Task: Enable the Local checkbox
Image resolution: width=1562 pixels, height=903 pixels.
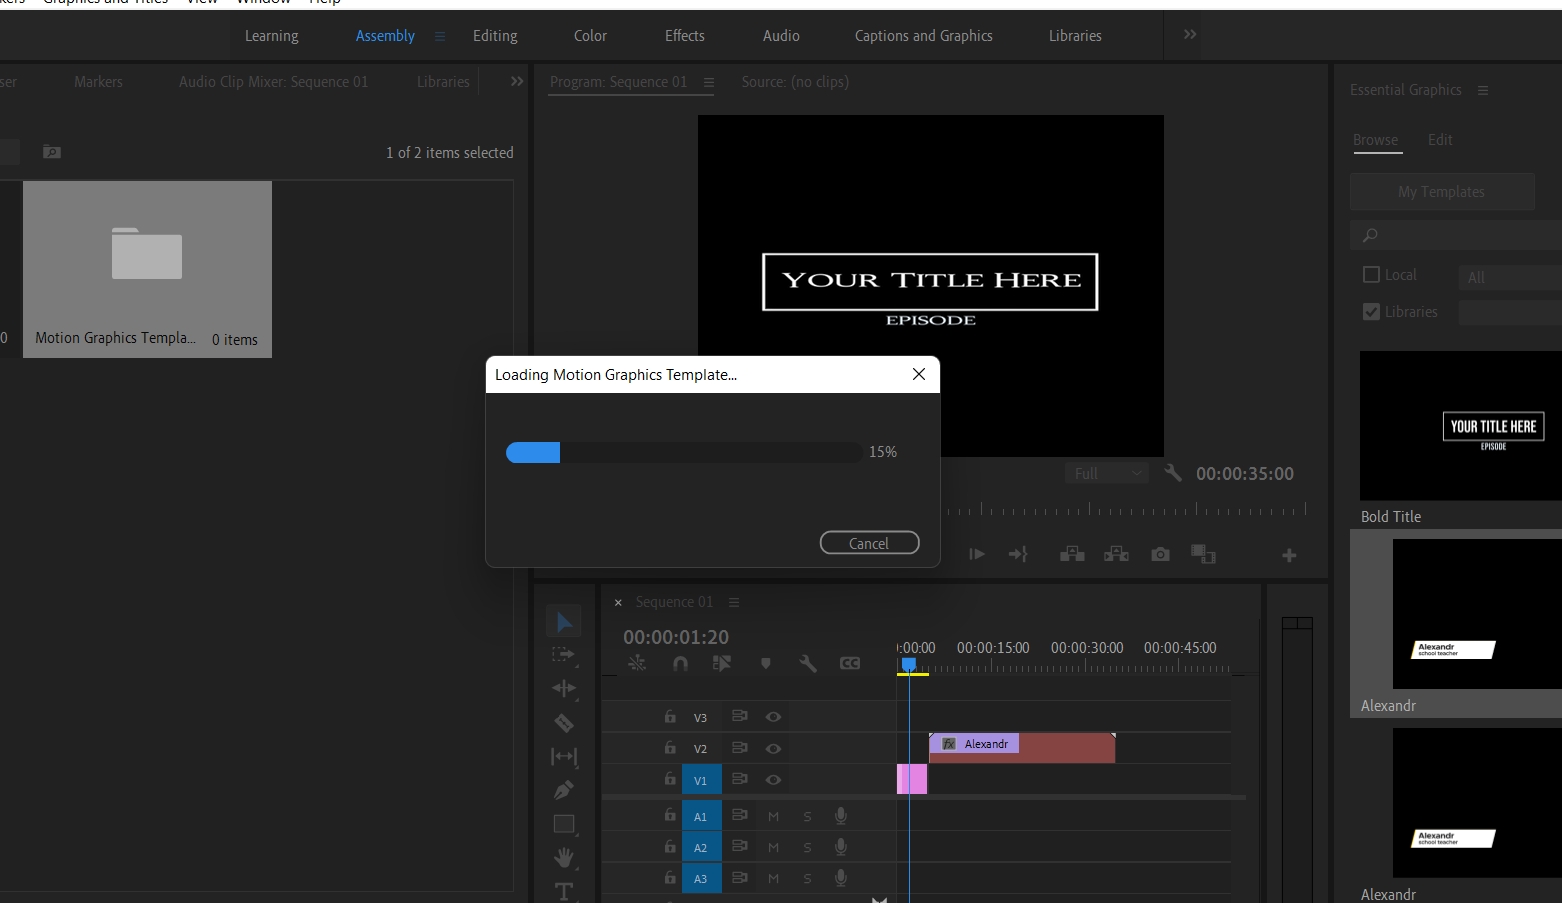Action: [1371, 274]
